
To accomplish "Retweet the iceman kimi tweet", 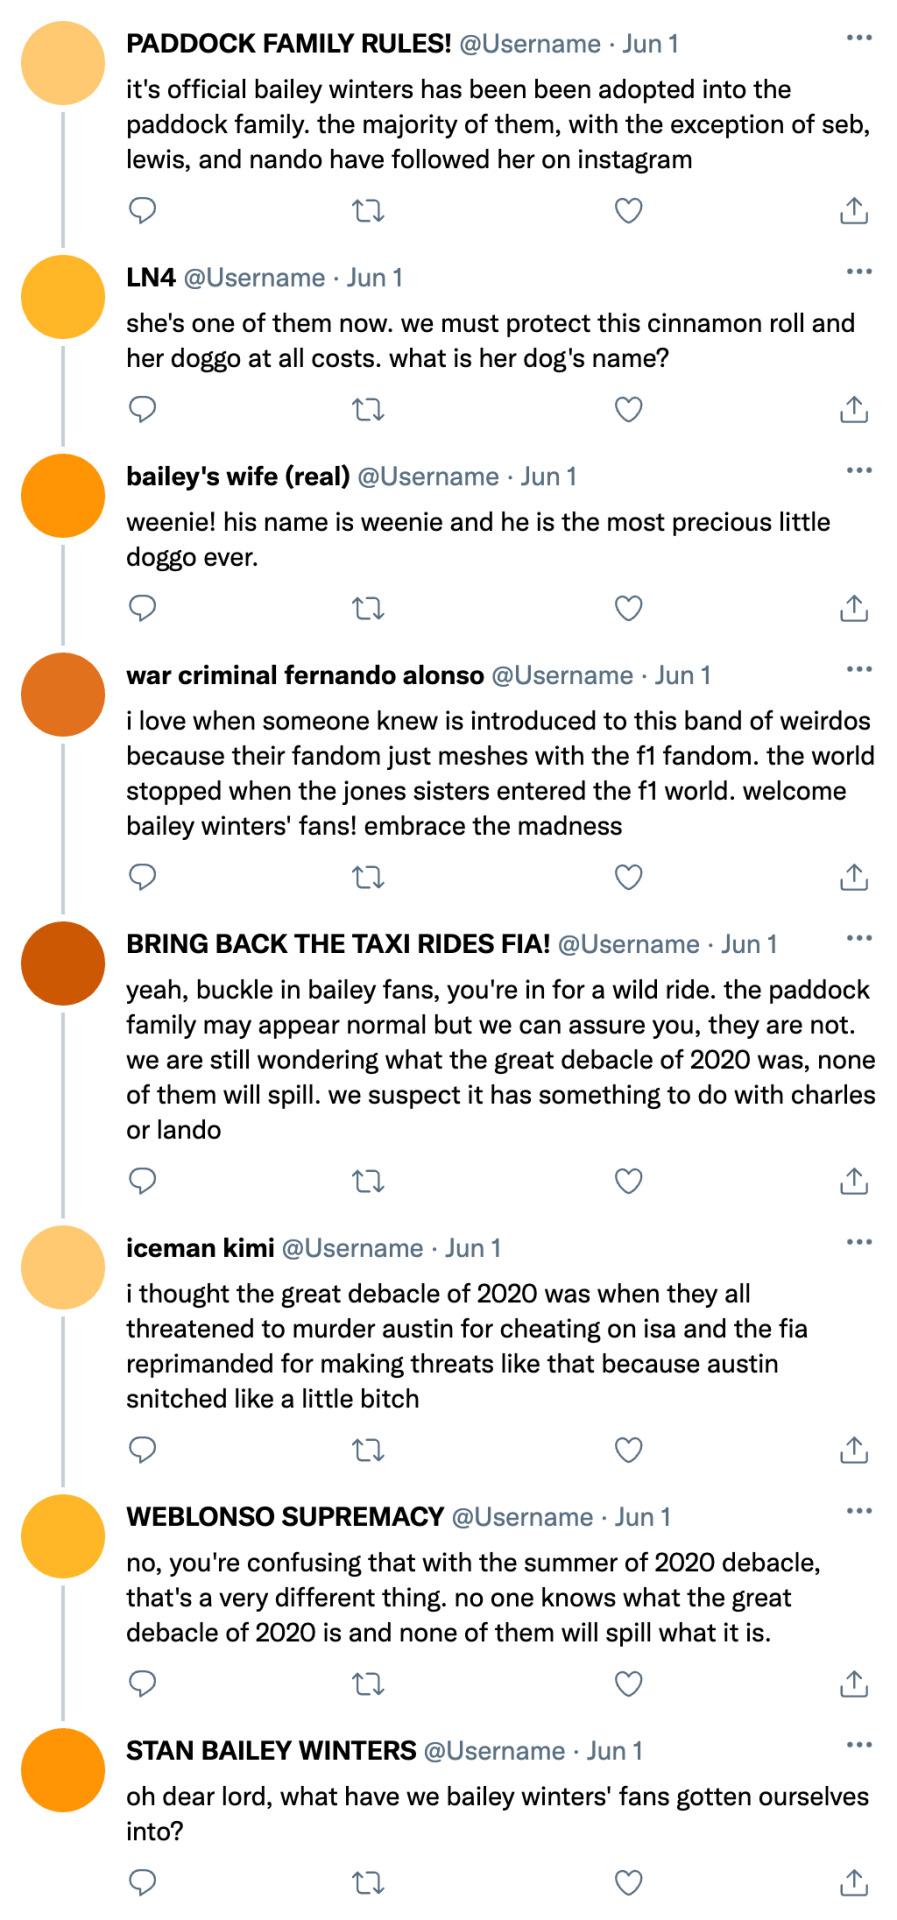I will pos(368,1450).
